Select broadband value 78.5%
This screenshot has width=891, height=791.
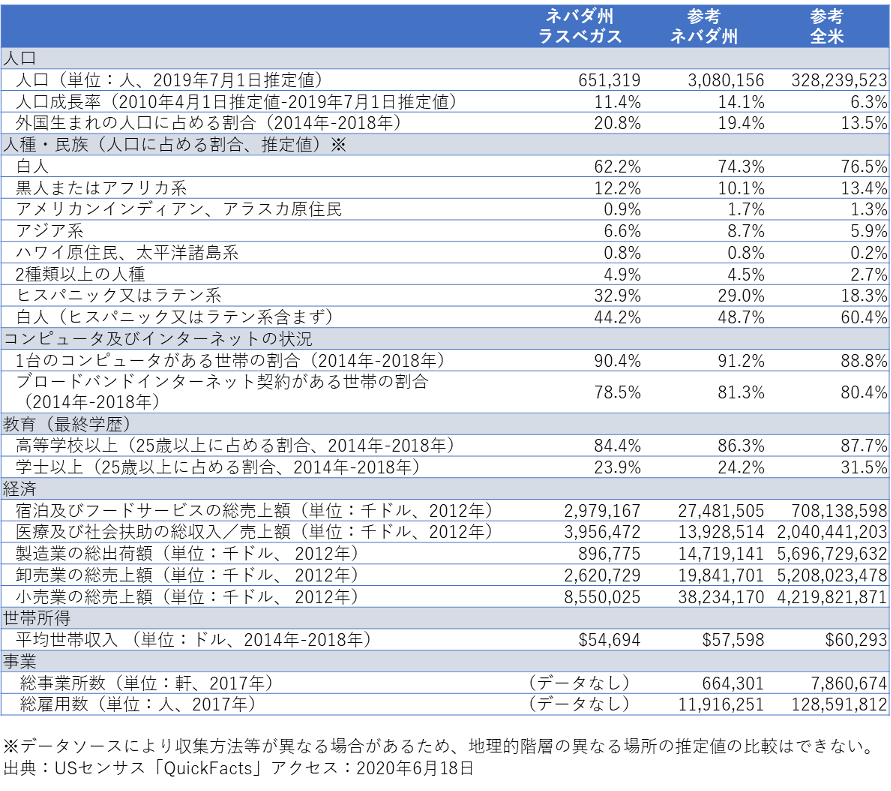coord(617,392)
